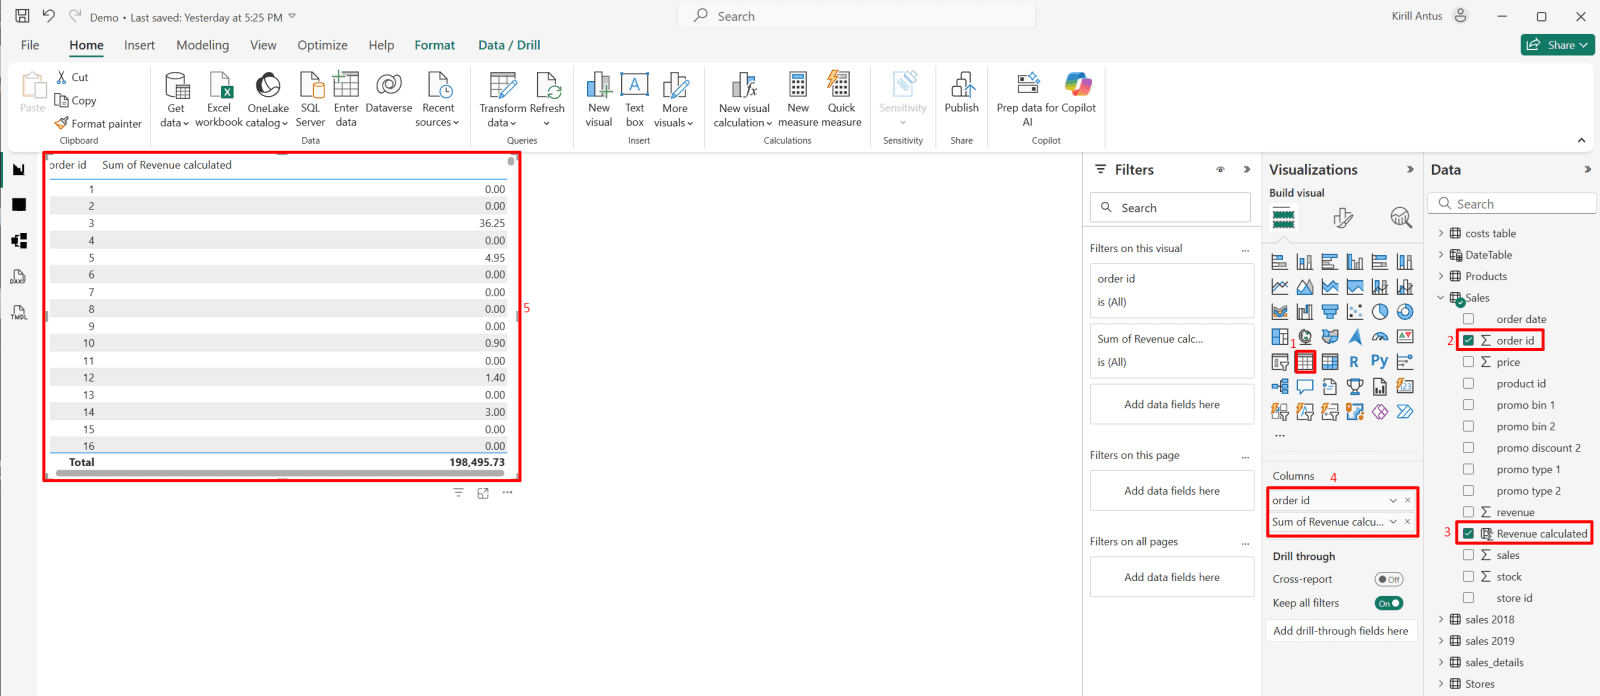Switch to the Data / Drill tab

pos(508,45)
